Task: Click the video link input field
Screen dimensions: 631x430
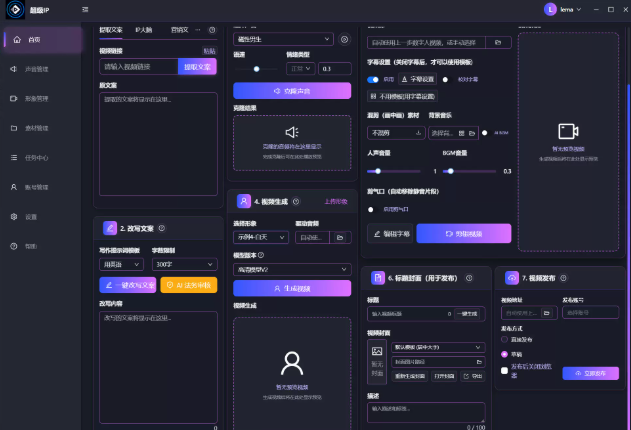Action: [x=139, y=67]
